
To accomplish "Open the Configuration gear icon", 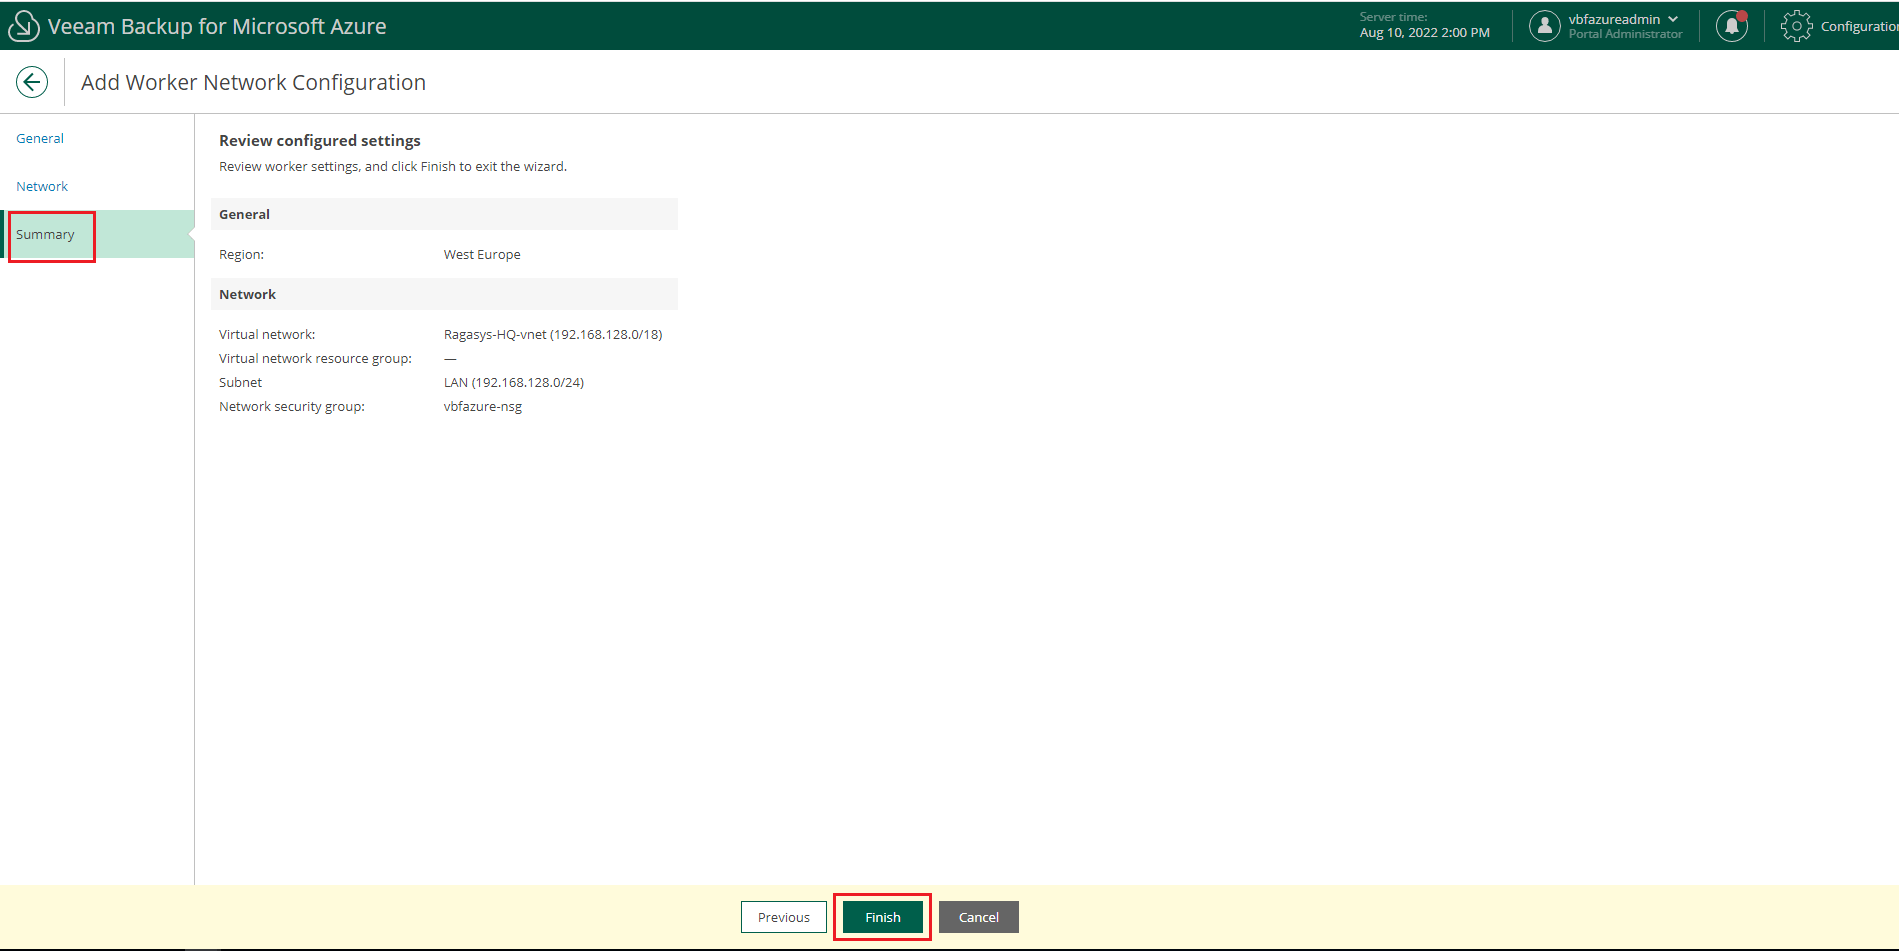I will tap(1796, 26).
